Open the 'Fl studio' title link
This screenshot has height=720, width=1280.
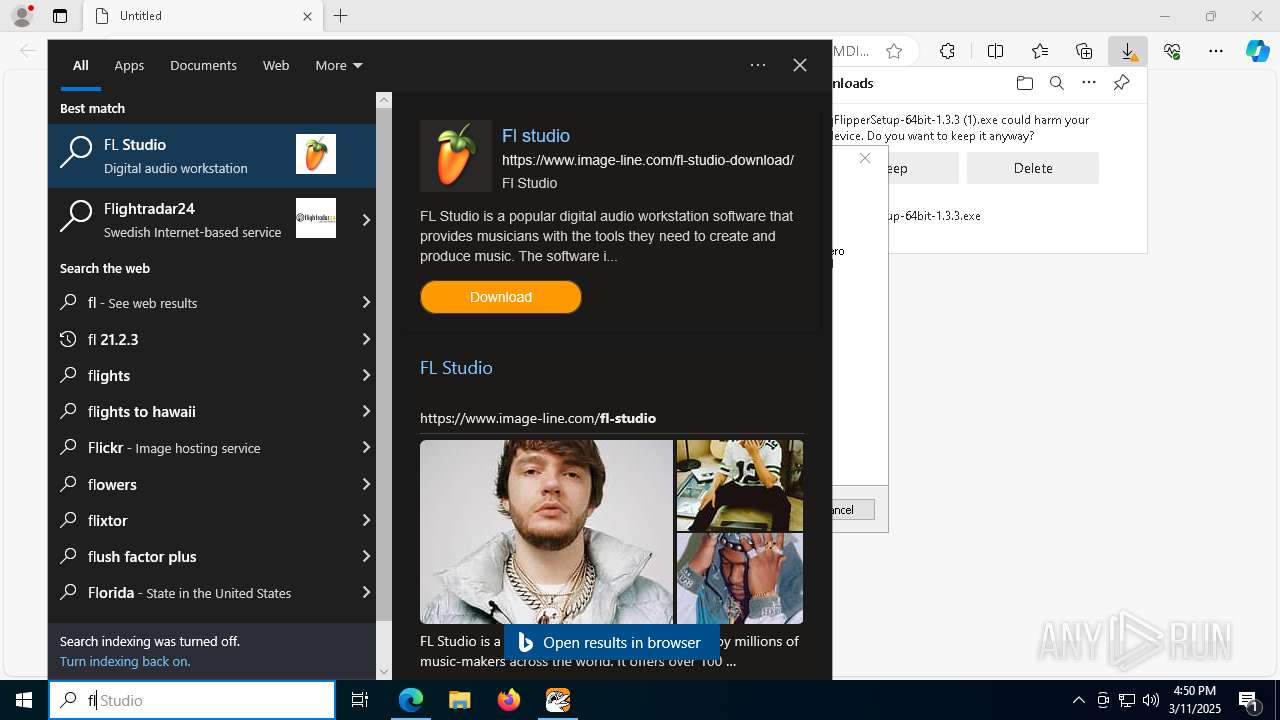point(536,136)
